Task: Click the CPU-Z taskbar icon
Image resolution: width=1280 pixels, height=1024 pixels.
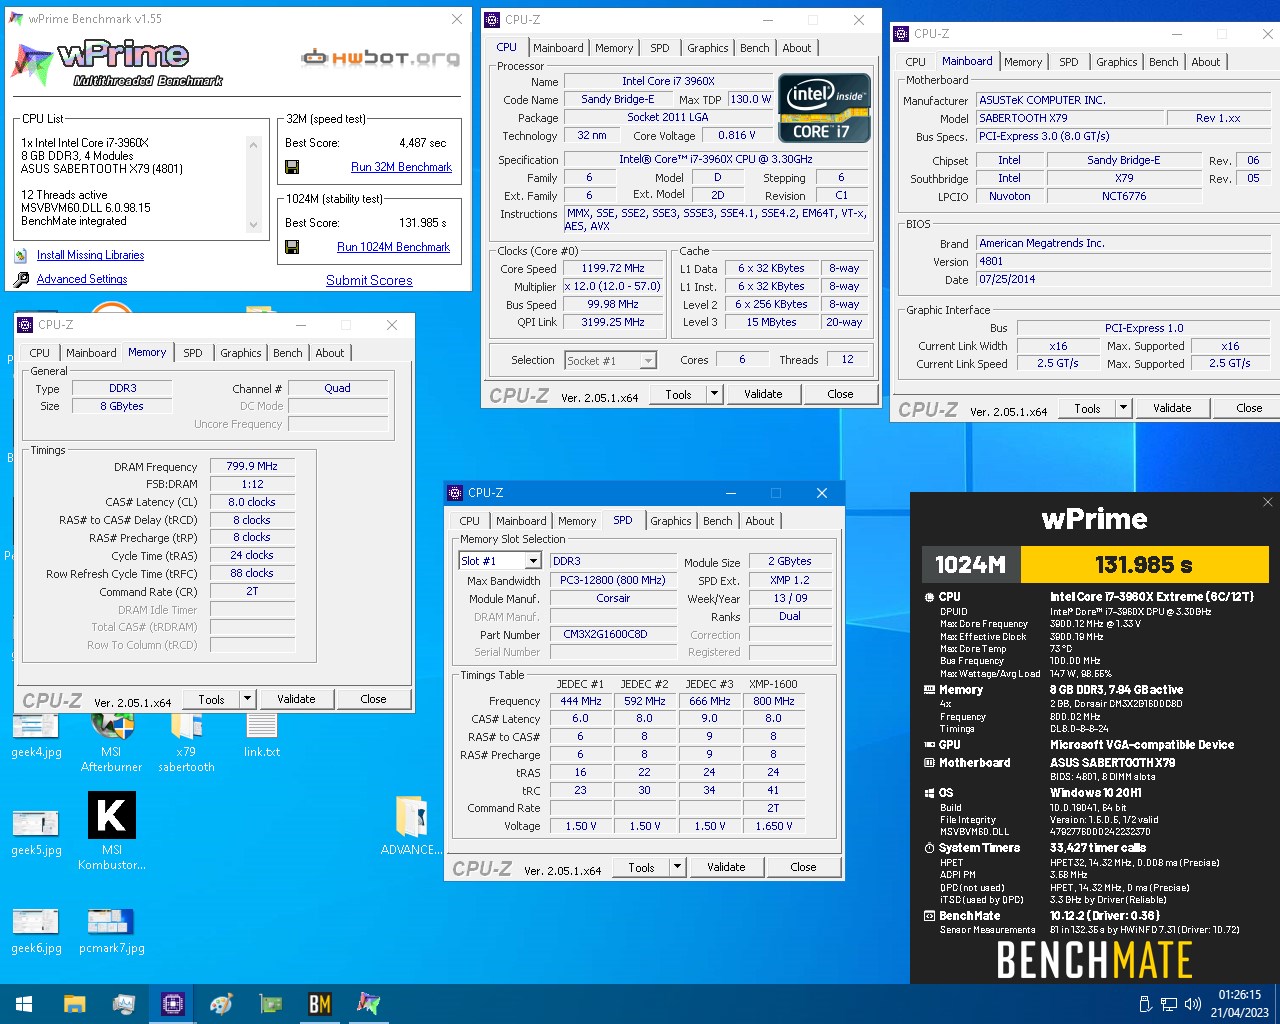Action: [172, 1004]
